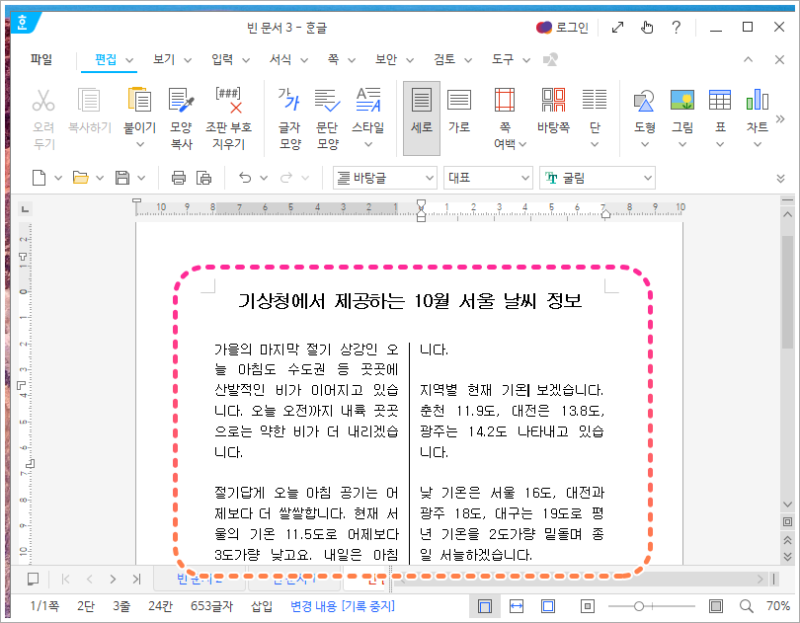
Task: Click the undo arrow icon
Action: click(245, 178)
